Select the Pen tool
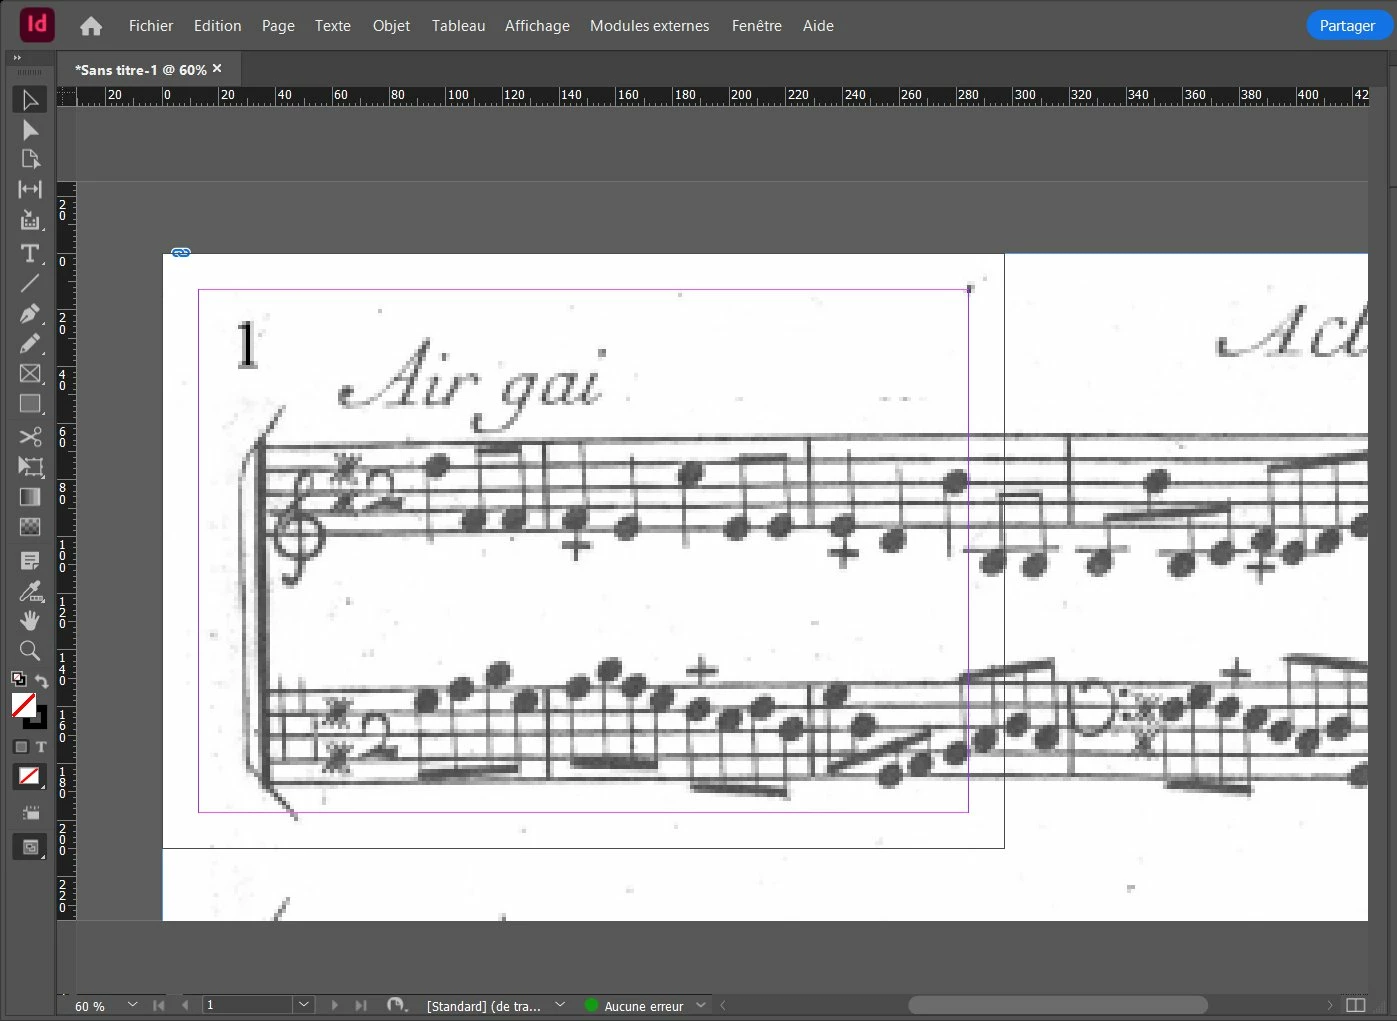 tap(30, 314)
